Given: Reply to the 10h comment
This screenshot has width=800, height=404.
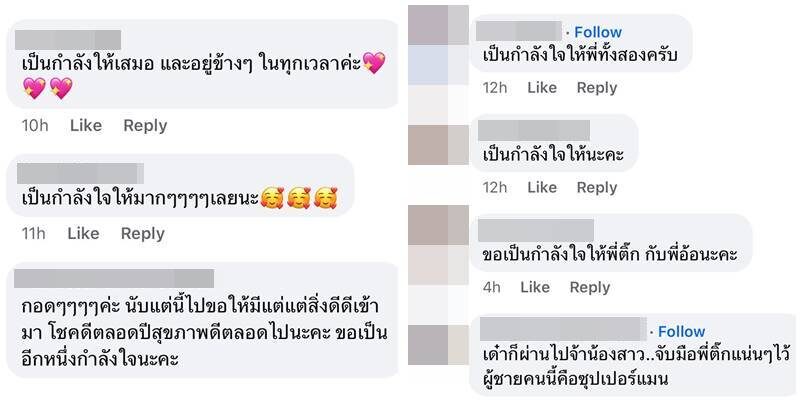Looking at the screenshot, I should pyautogui.click(x=145, y=126).
